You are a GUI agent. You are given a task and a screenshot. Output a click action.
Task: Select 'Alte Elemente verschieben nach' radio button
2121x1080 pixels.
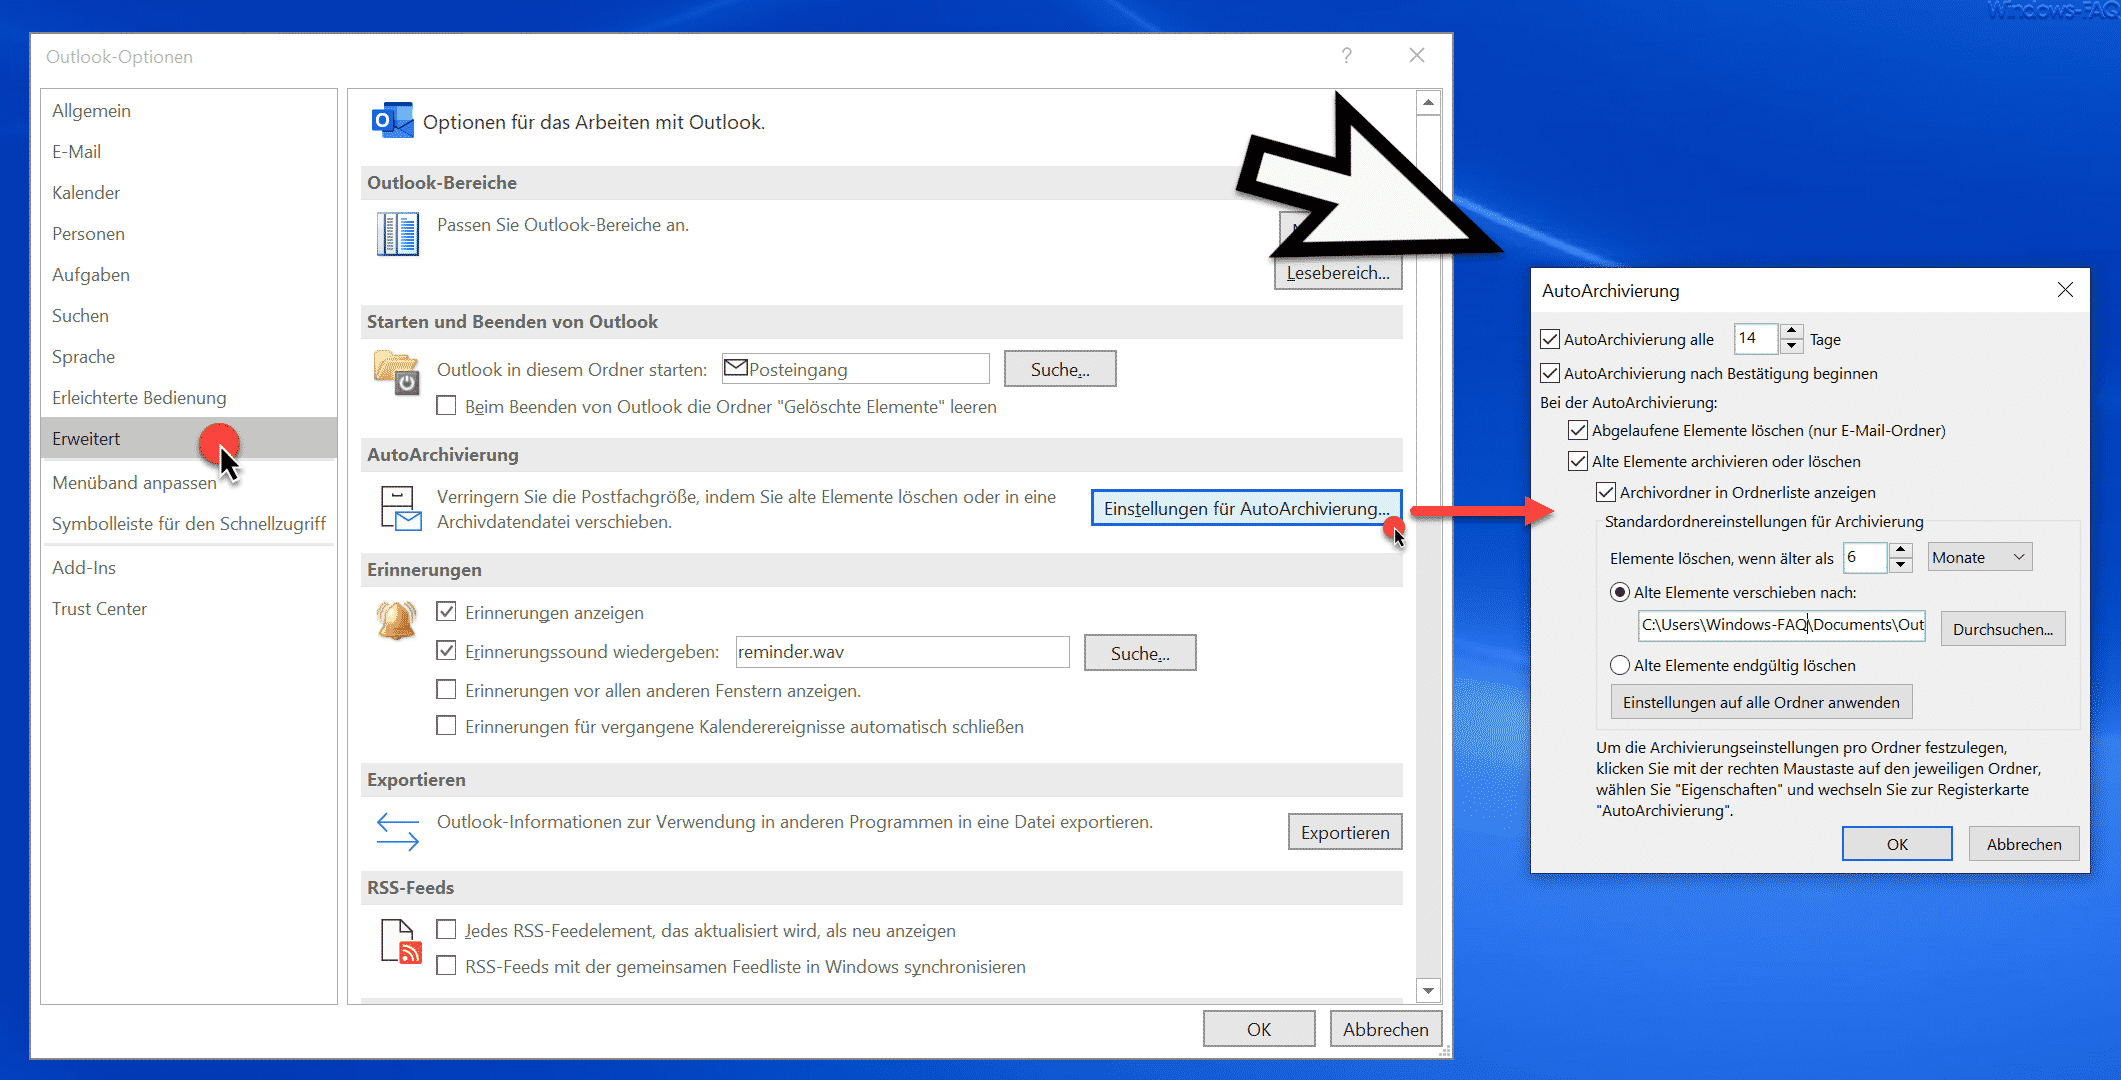(1620, 592)
